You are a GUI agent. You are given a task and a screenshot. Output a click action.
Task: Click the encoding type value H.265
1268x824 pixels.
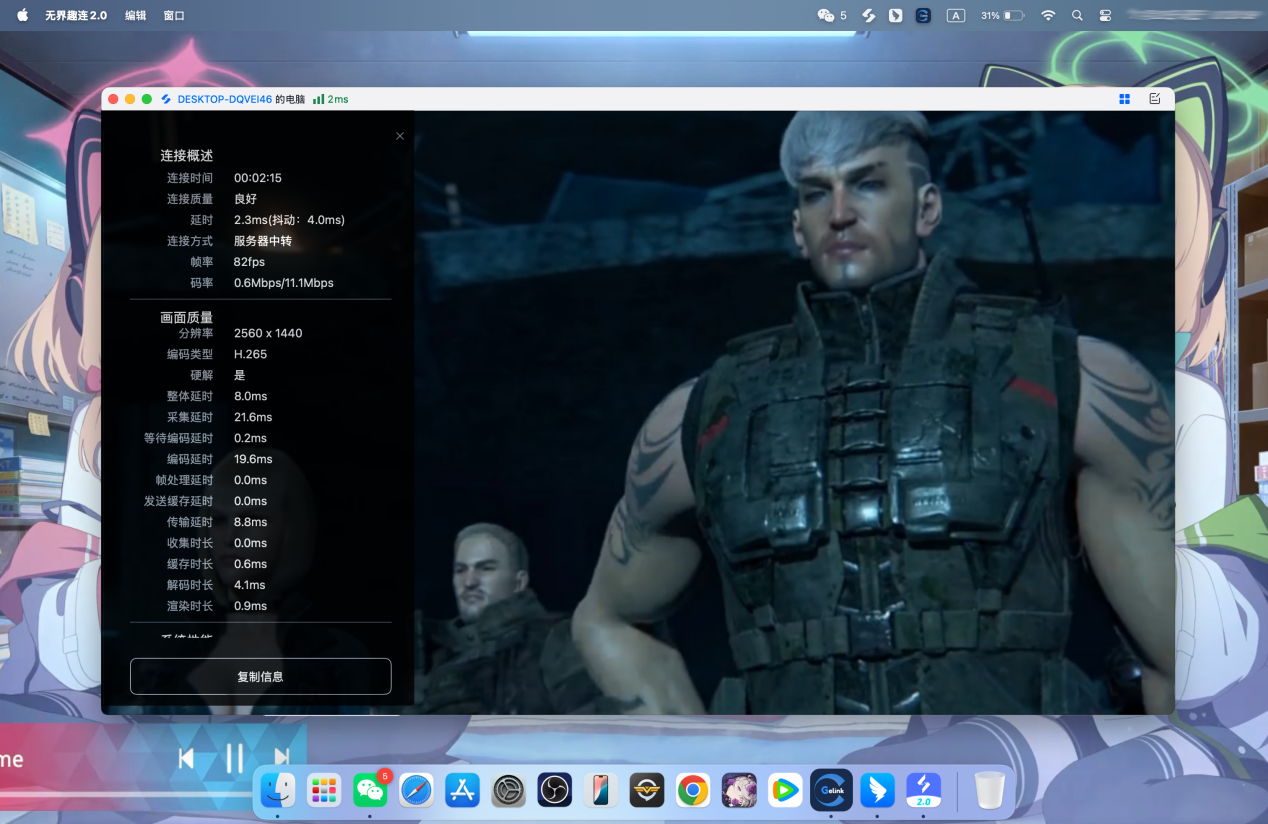pyautogui.click(x=251, y=354)
